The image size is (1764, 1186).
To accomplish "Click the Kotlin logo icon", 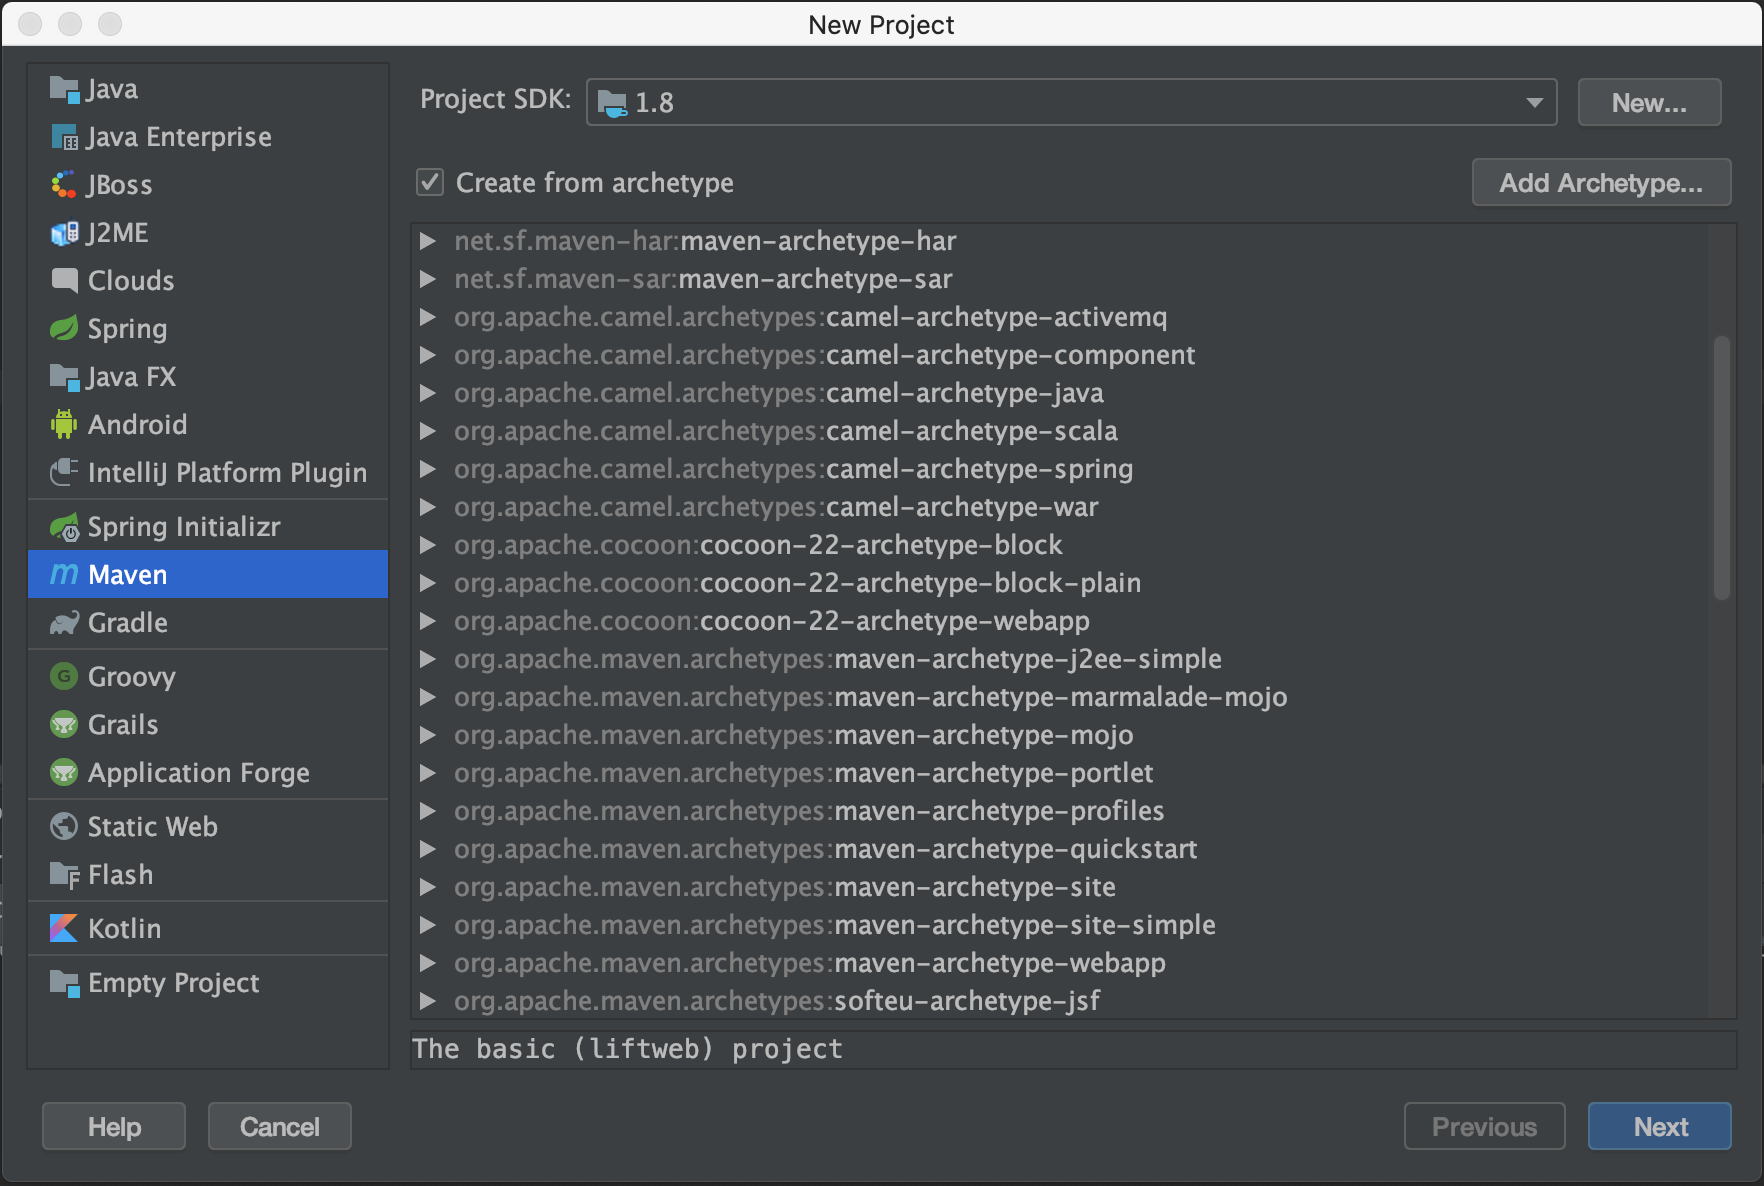I will click(64, 928).
